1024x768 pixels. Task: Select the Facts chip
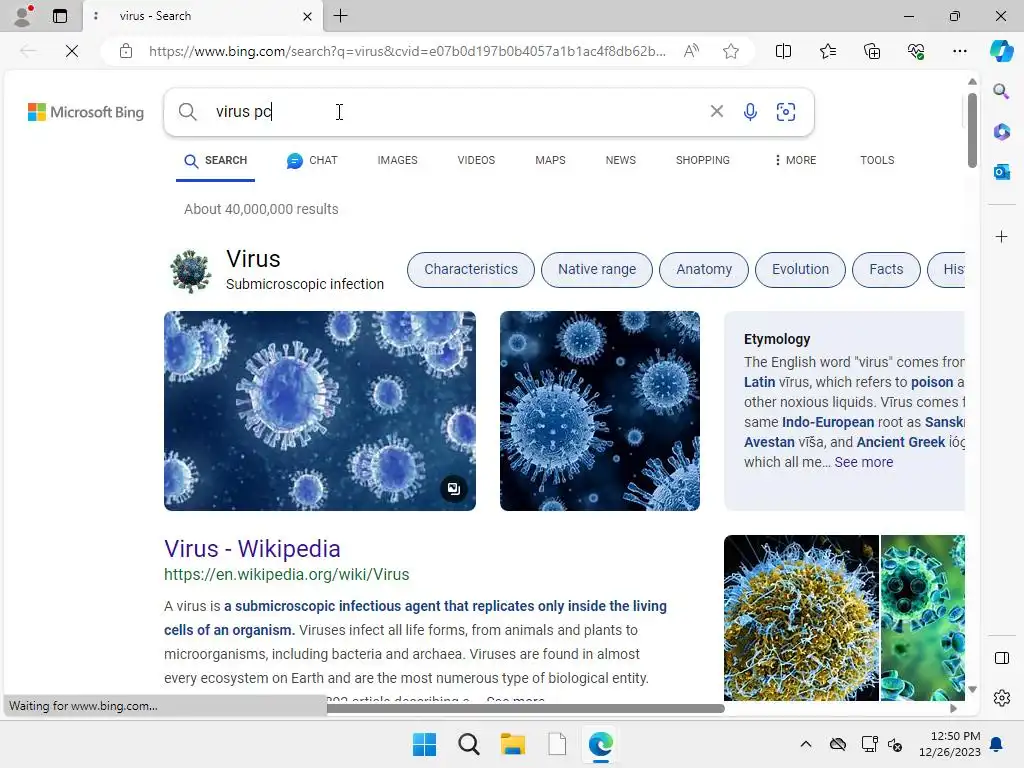(886, 270)
